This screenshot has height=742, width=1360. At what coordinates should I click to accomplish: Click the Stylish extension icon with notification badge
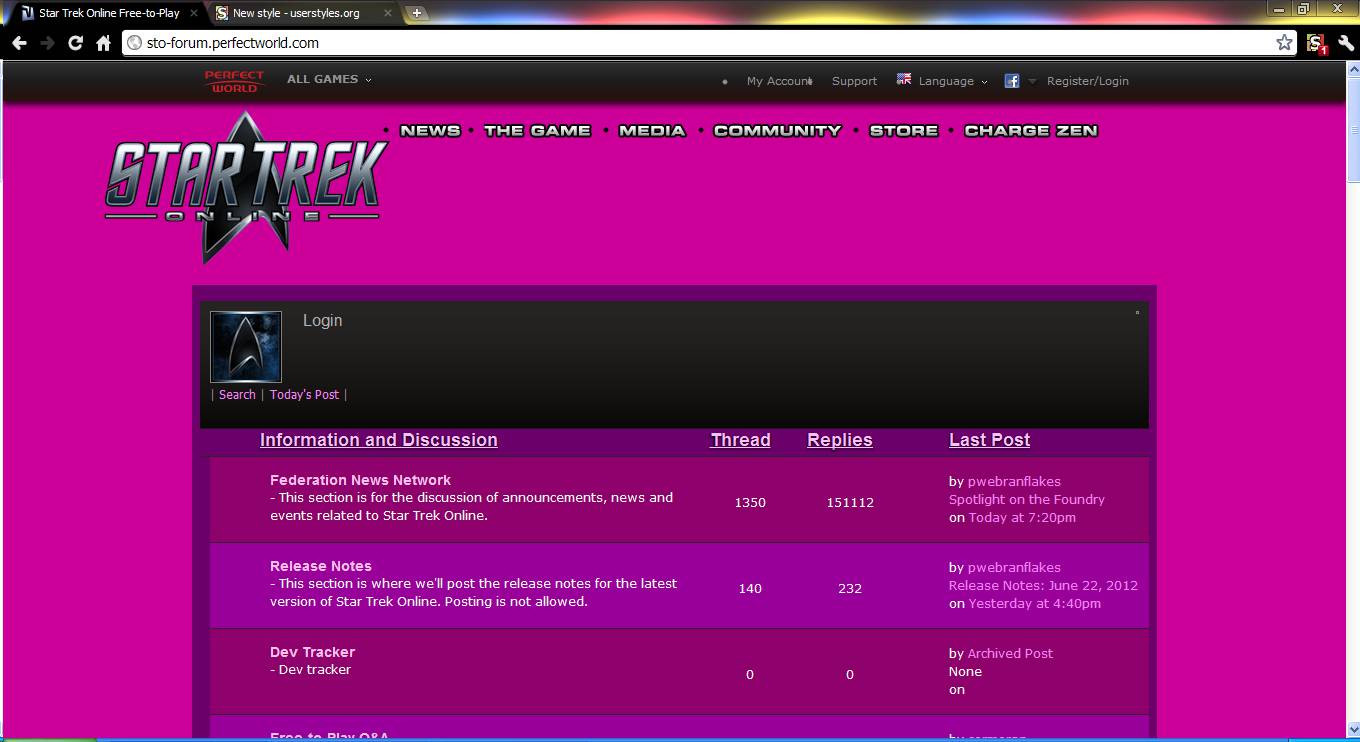click(x=1316, y=43)
